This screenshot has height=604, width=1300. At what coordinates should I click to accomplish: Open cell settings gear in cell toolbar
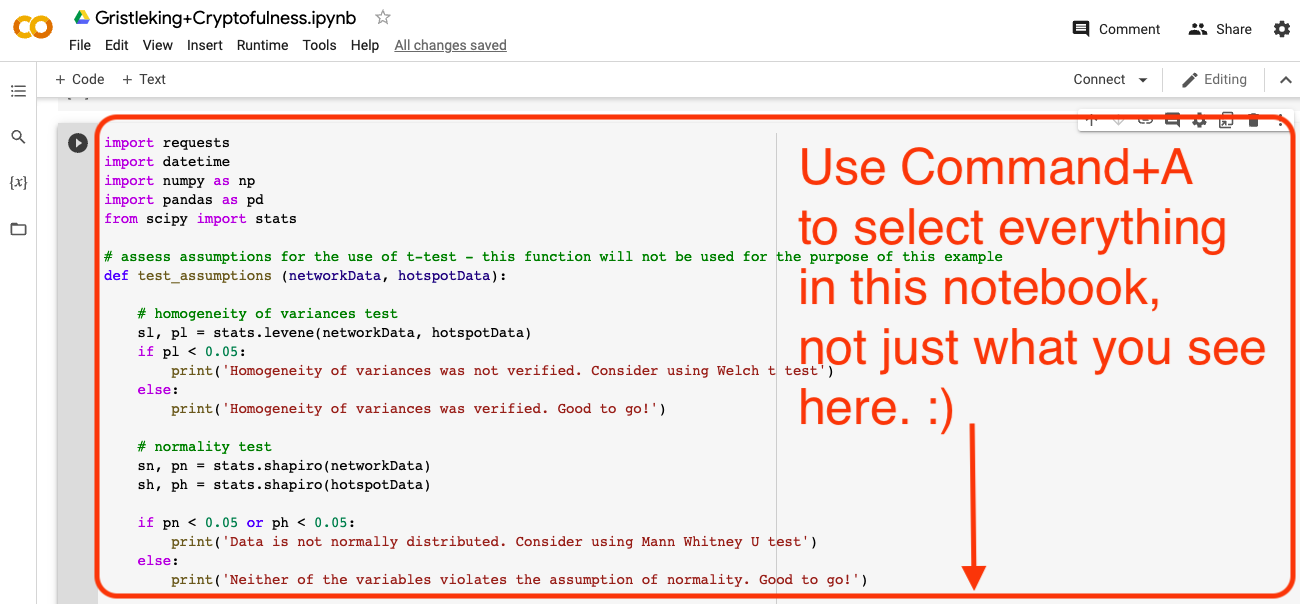pyautogui.click(x=1199, y=120)
